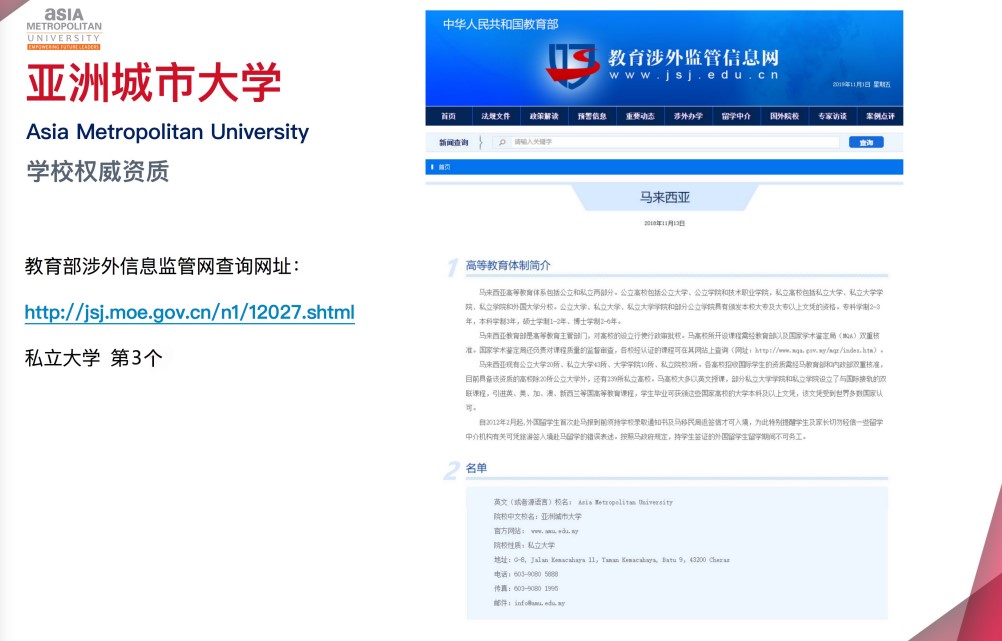Click the date text in banner corner
Screen dimensions: 1002x641
[861, 84]
